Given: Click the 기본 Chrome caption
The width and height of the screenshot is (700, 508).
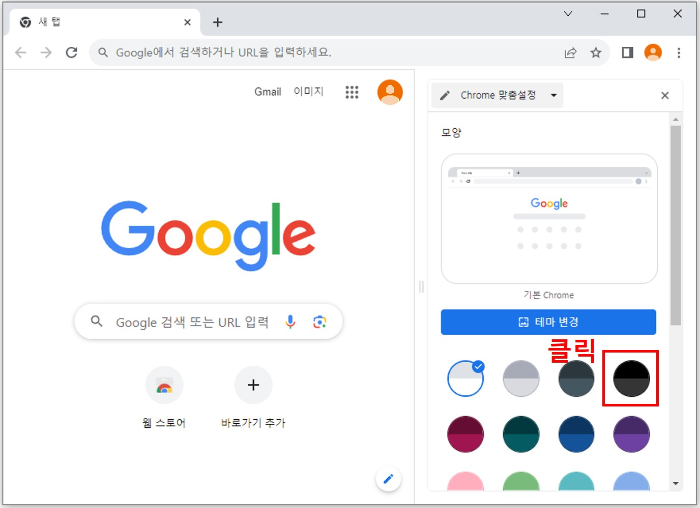Looking at the screenshot, I should (x=549, y=295).
